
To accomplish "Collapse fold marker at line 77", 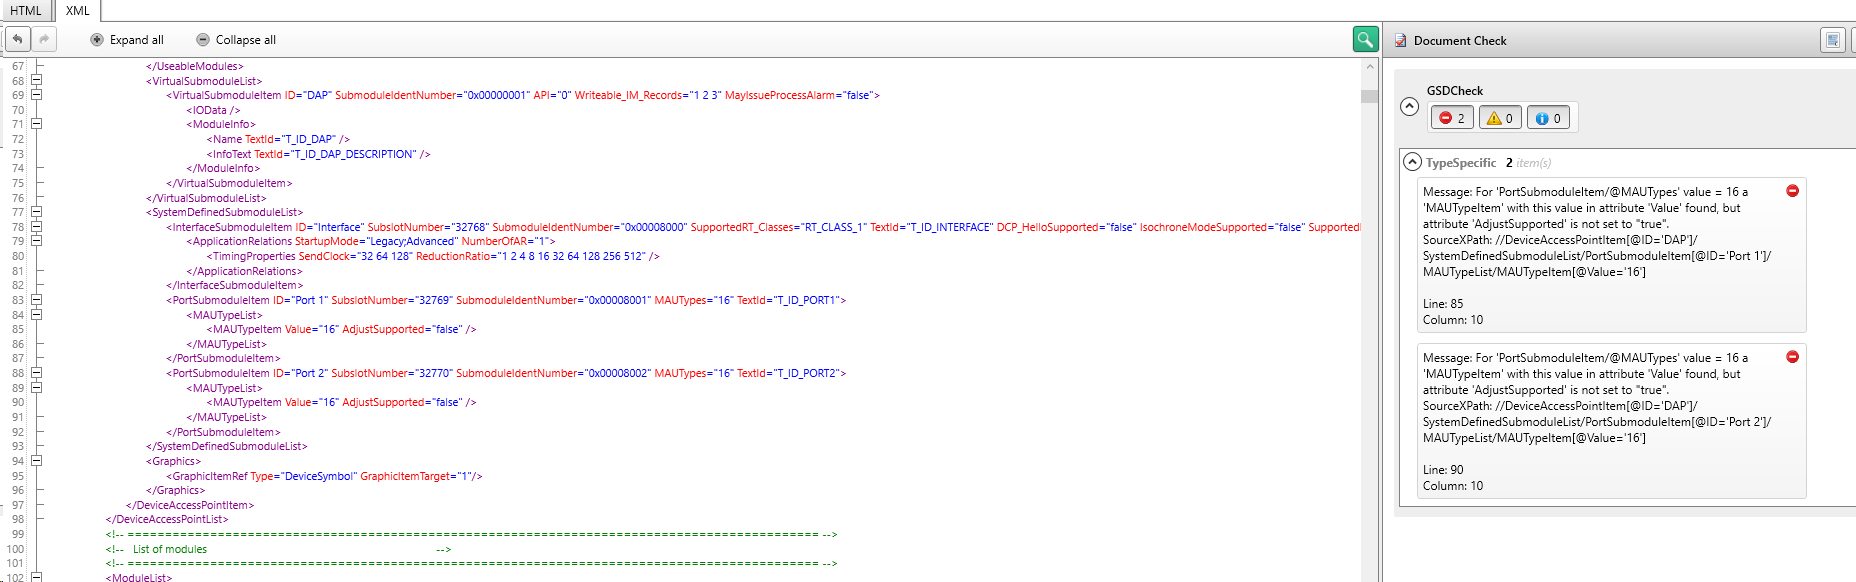I will tap(36, 212).
